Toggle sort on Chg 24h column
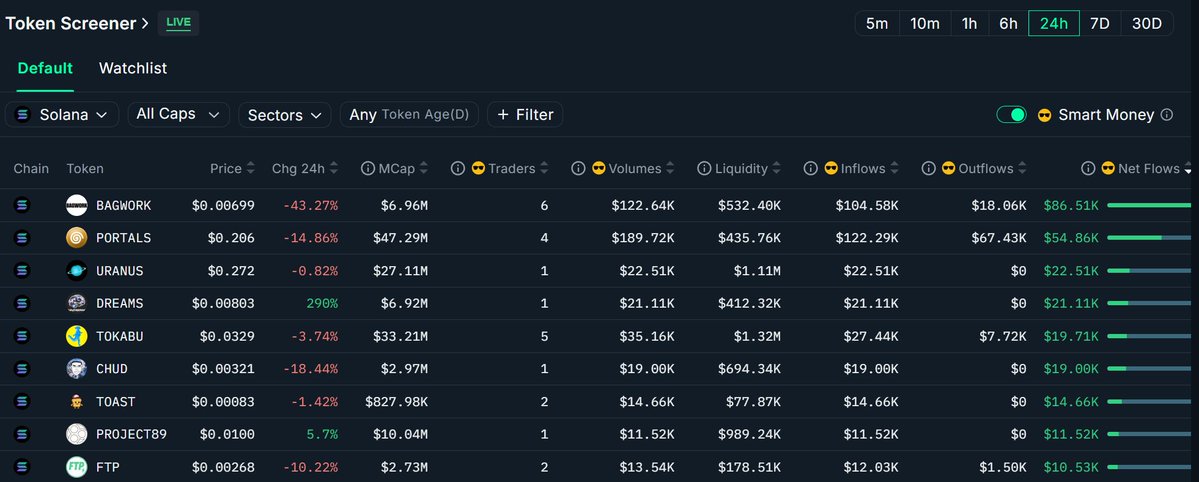 (x=304, y=169)
